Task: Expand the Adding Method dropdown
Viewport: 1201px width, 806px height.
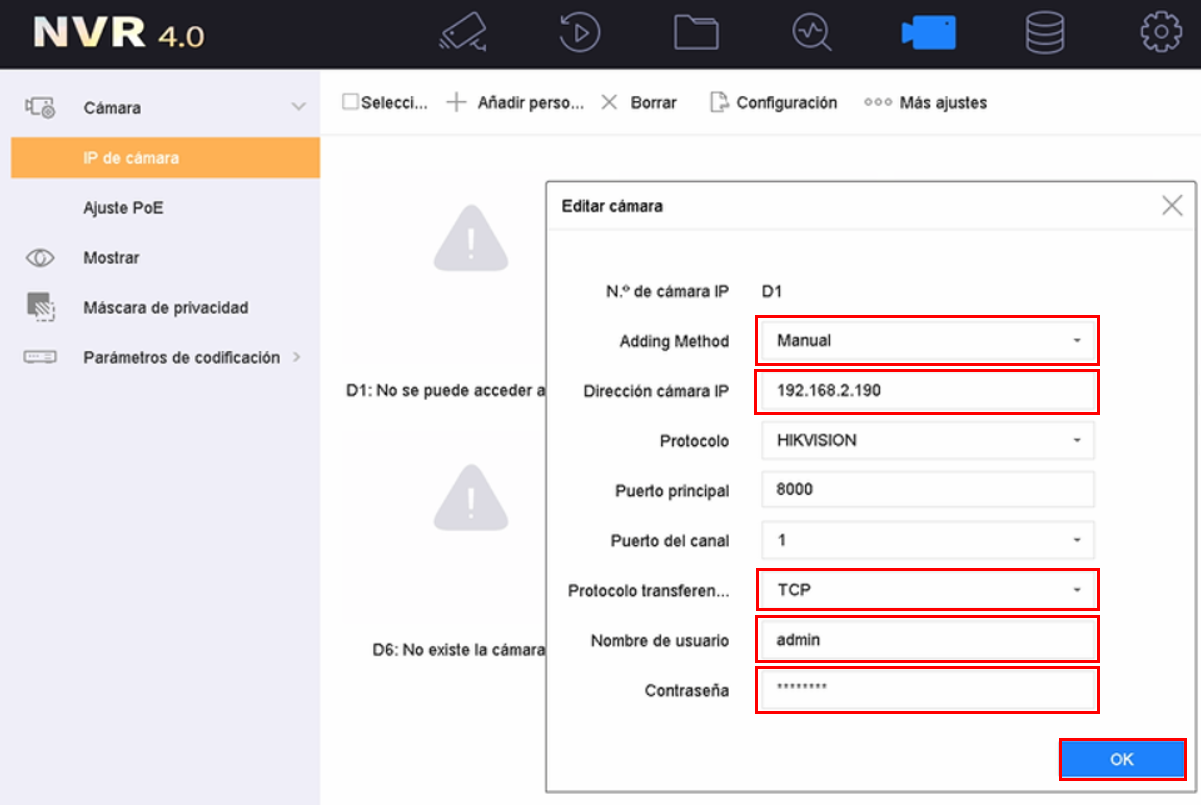Action: (x=927, y=340)
